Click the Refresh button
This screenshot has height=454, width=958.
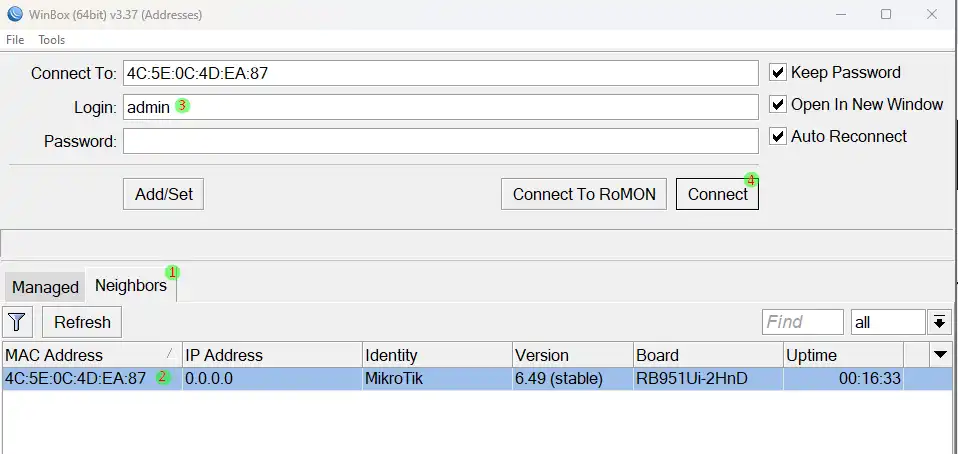82,322
